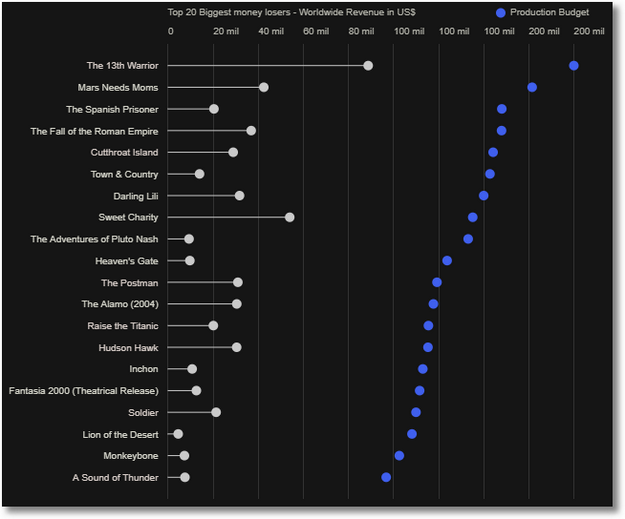Screen dimensions: 625x519
Task: Click the gray revenue dot for Cutthroat Island
Action: tap(233, 152)
